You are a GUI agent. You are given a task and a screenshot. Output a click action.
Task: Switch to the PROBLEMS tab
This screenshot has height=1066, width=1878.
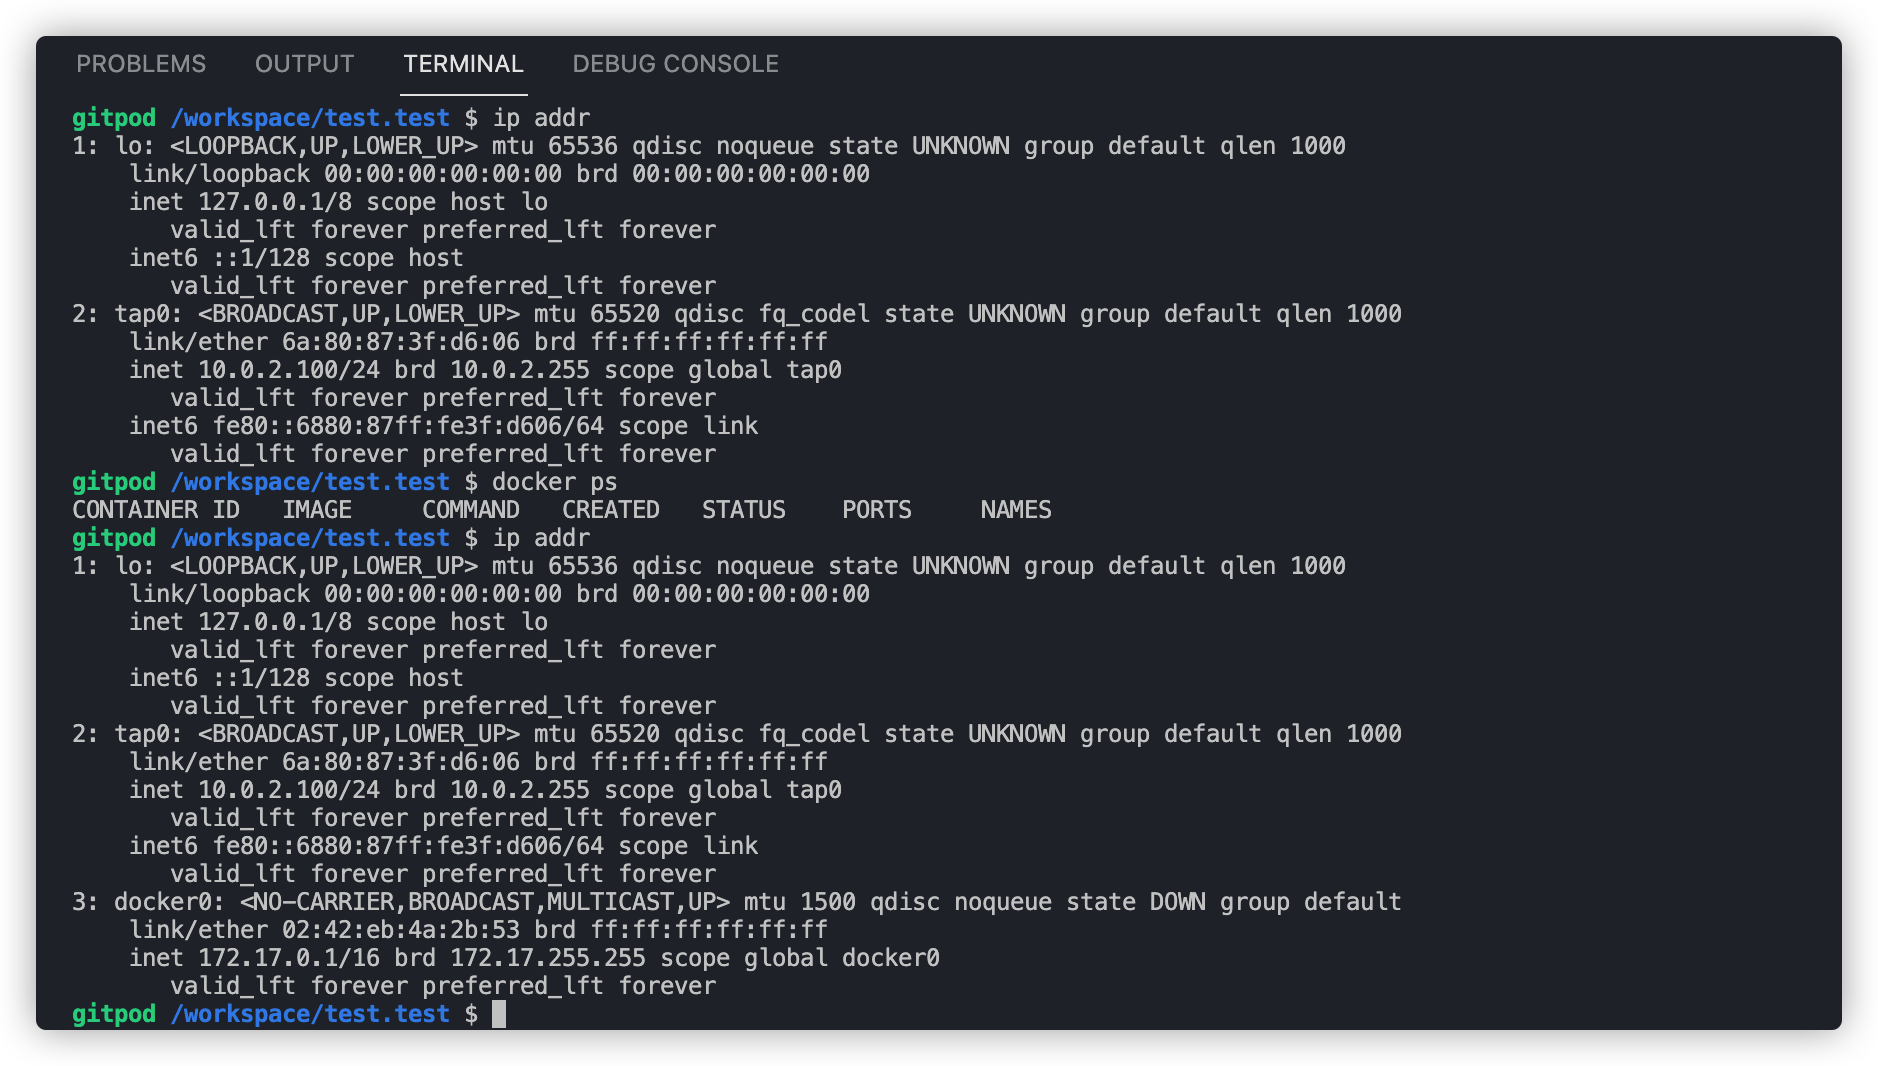(x=140, y=63)
